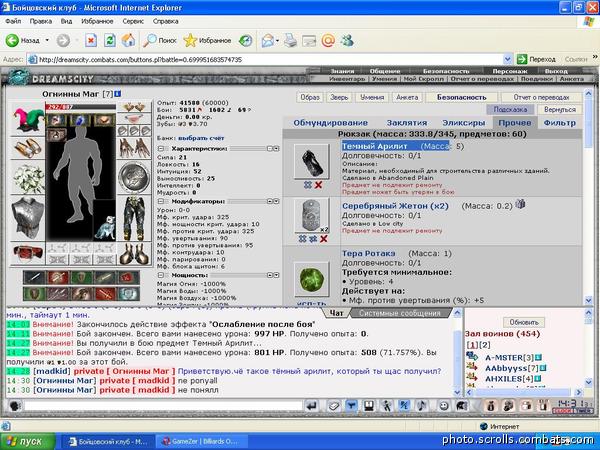Click the jester hat helmet slot
The image size is (600, 450).
pyautogui.click(x=28, y=120)
